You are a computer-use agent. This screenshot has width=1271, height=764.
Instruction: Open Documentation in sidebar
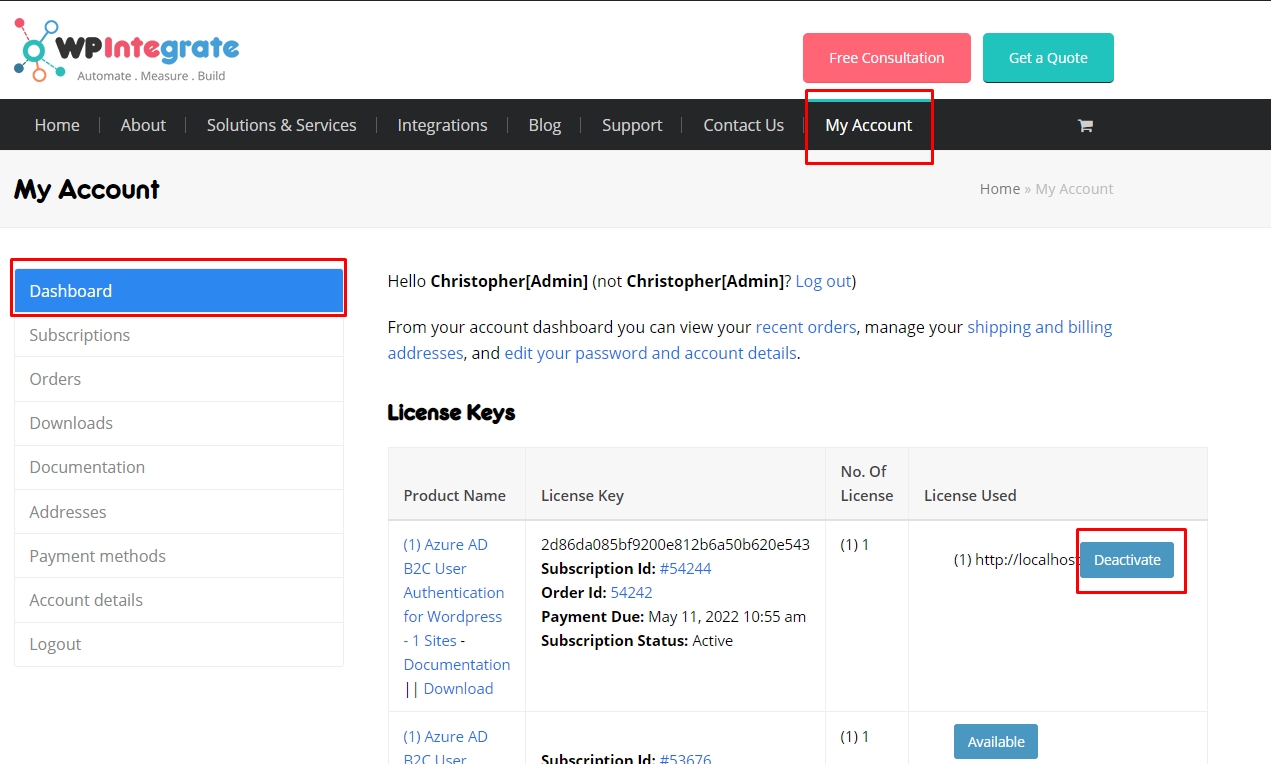point(179,467)
